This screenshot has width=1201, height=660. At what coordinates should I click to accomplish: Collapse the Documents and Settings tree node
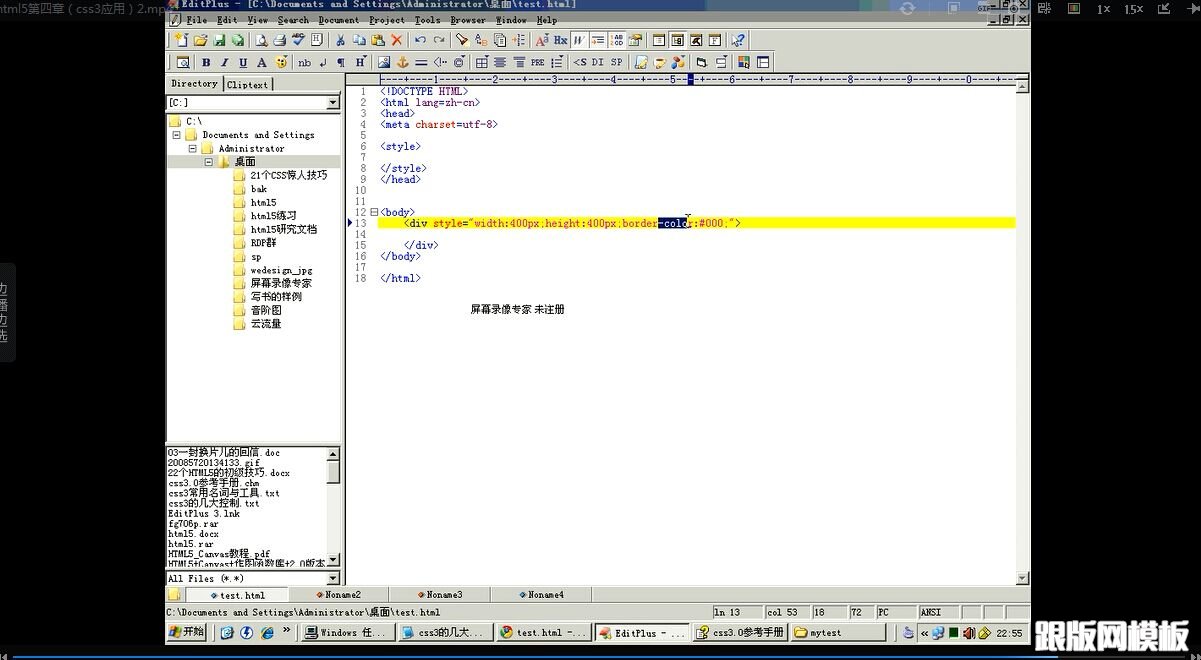(x=177, y=135)
